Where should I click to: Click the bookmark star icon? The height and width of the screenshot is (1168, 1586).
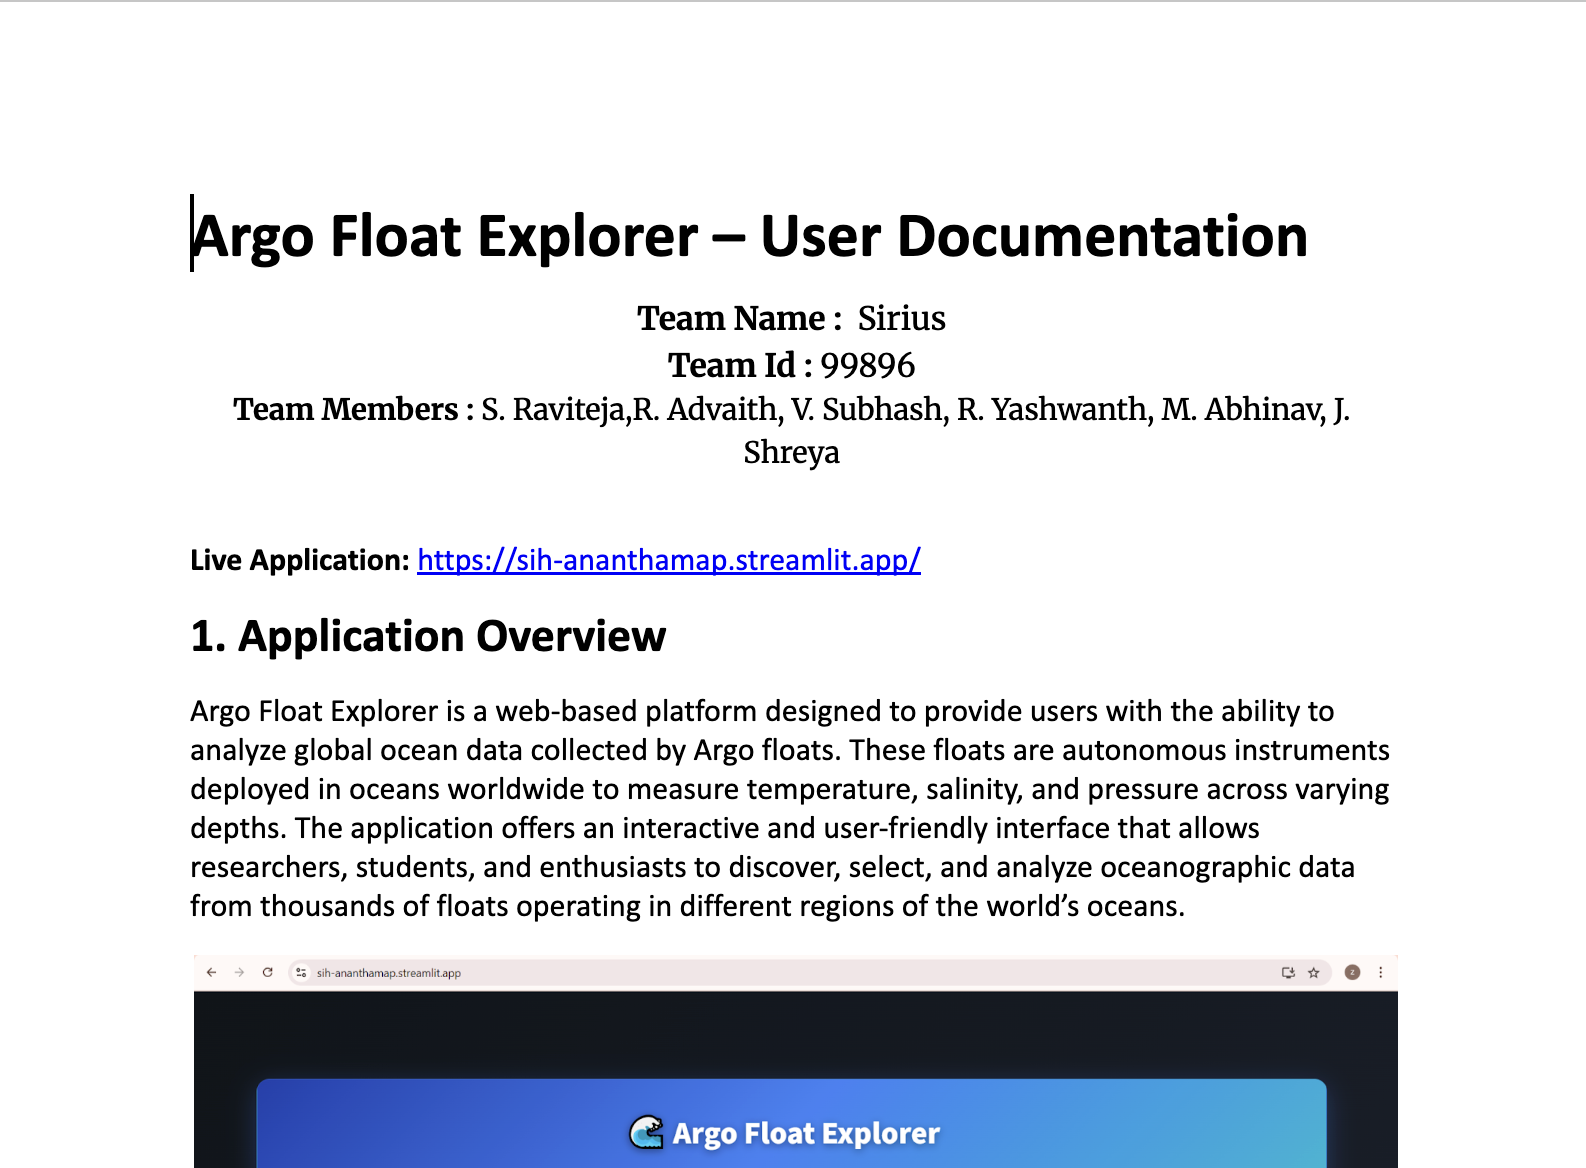[x=1314, y=972]
